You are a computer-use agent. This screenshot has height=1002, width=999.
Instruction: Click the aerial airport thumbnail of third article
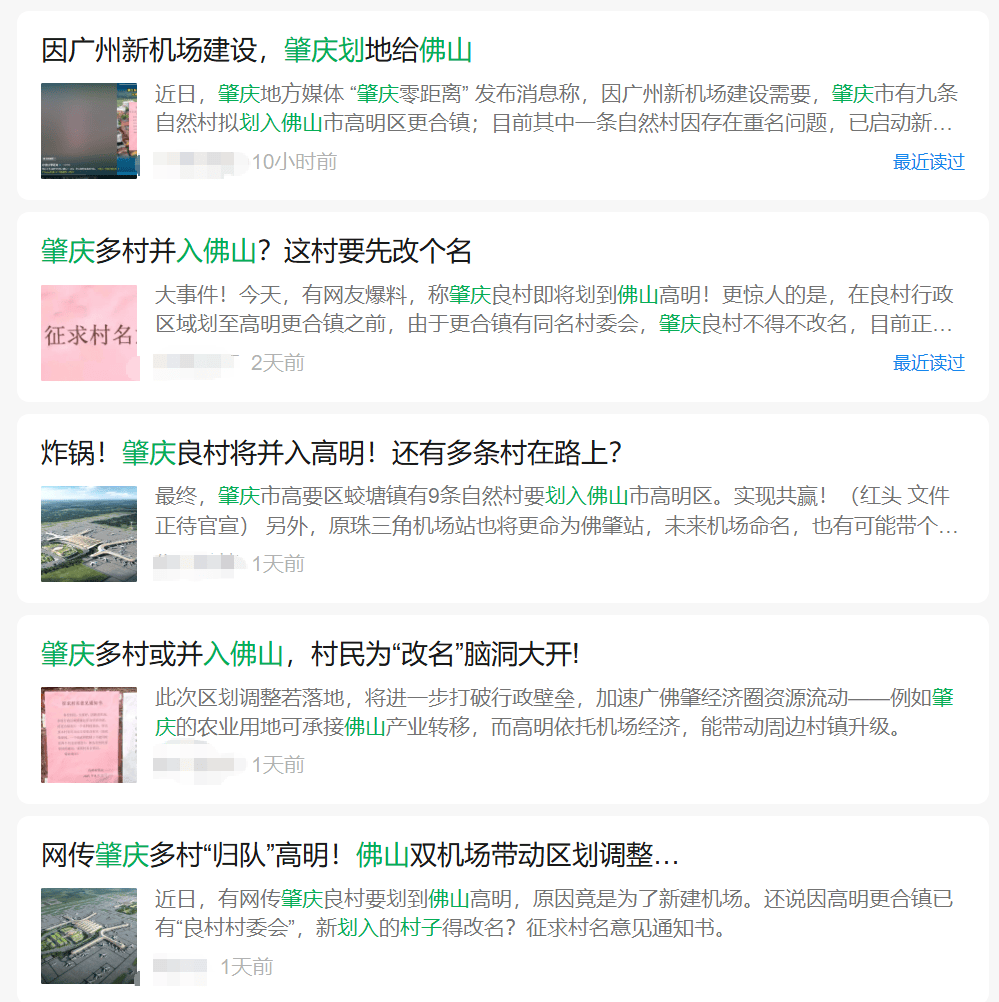pyautogui.click(x=89, y=536)
